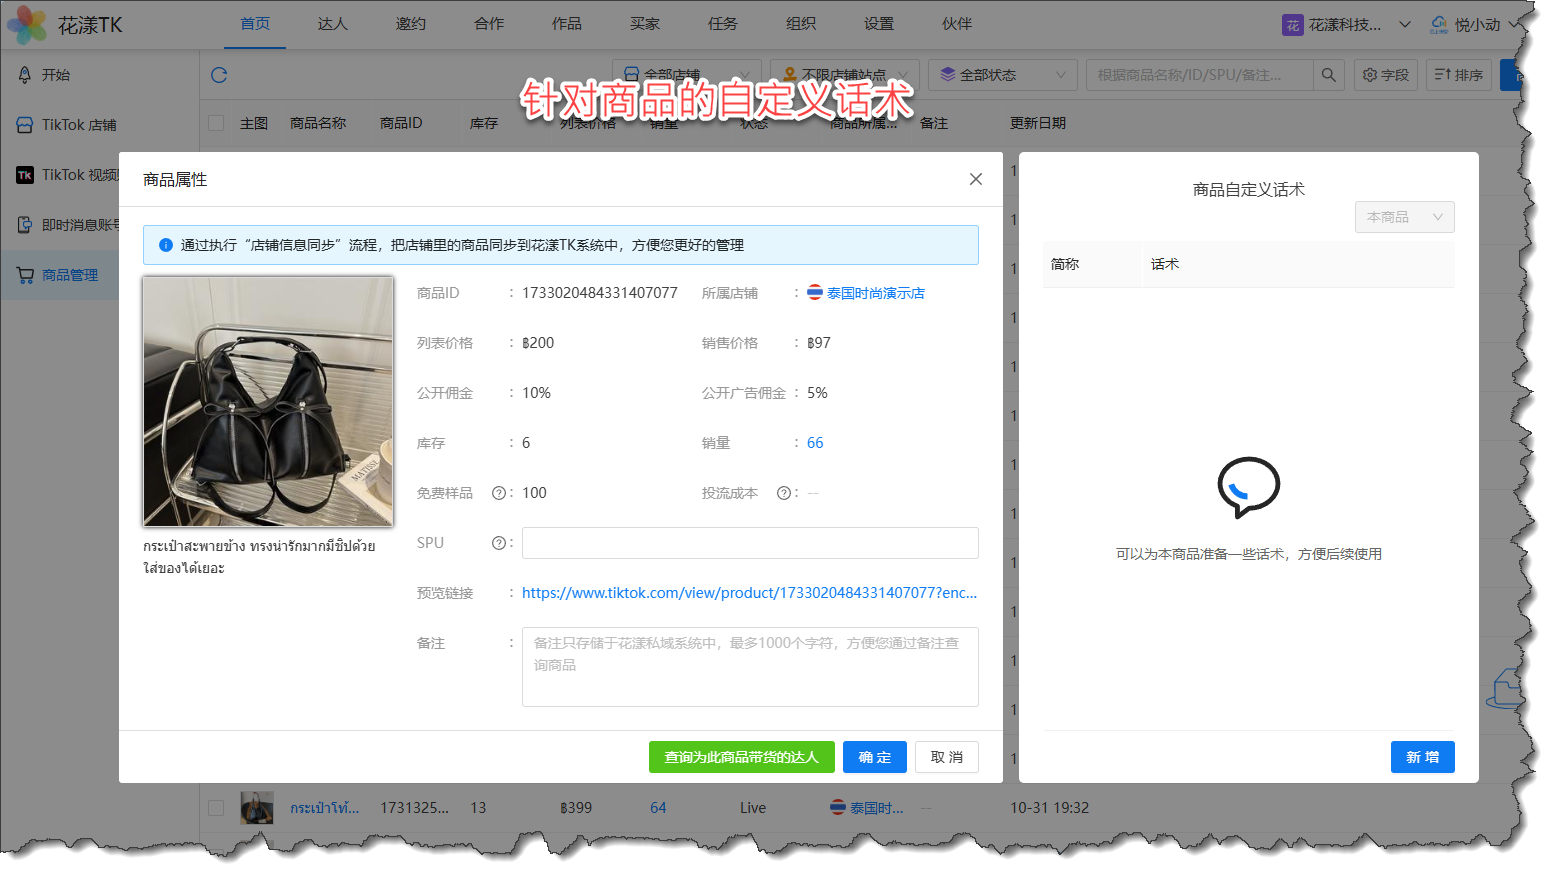Open the 任务 tab
The height and width of the screenshot is (877, 1558).
point(722,24)
